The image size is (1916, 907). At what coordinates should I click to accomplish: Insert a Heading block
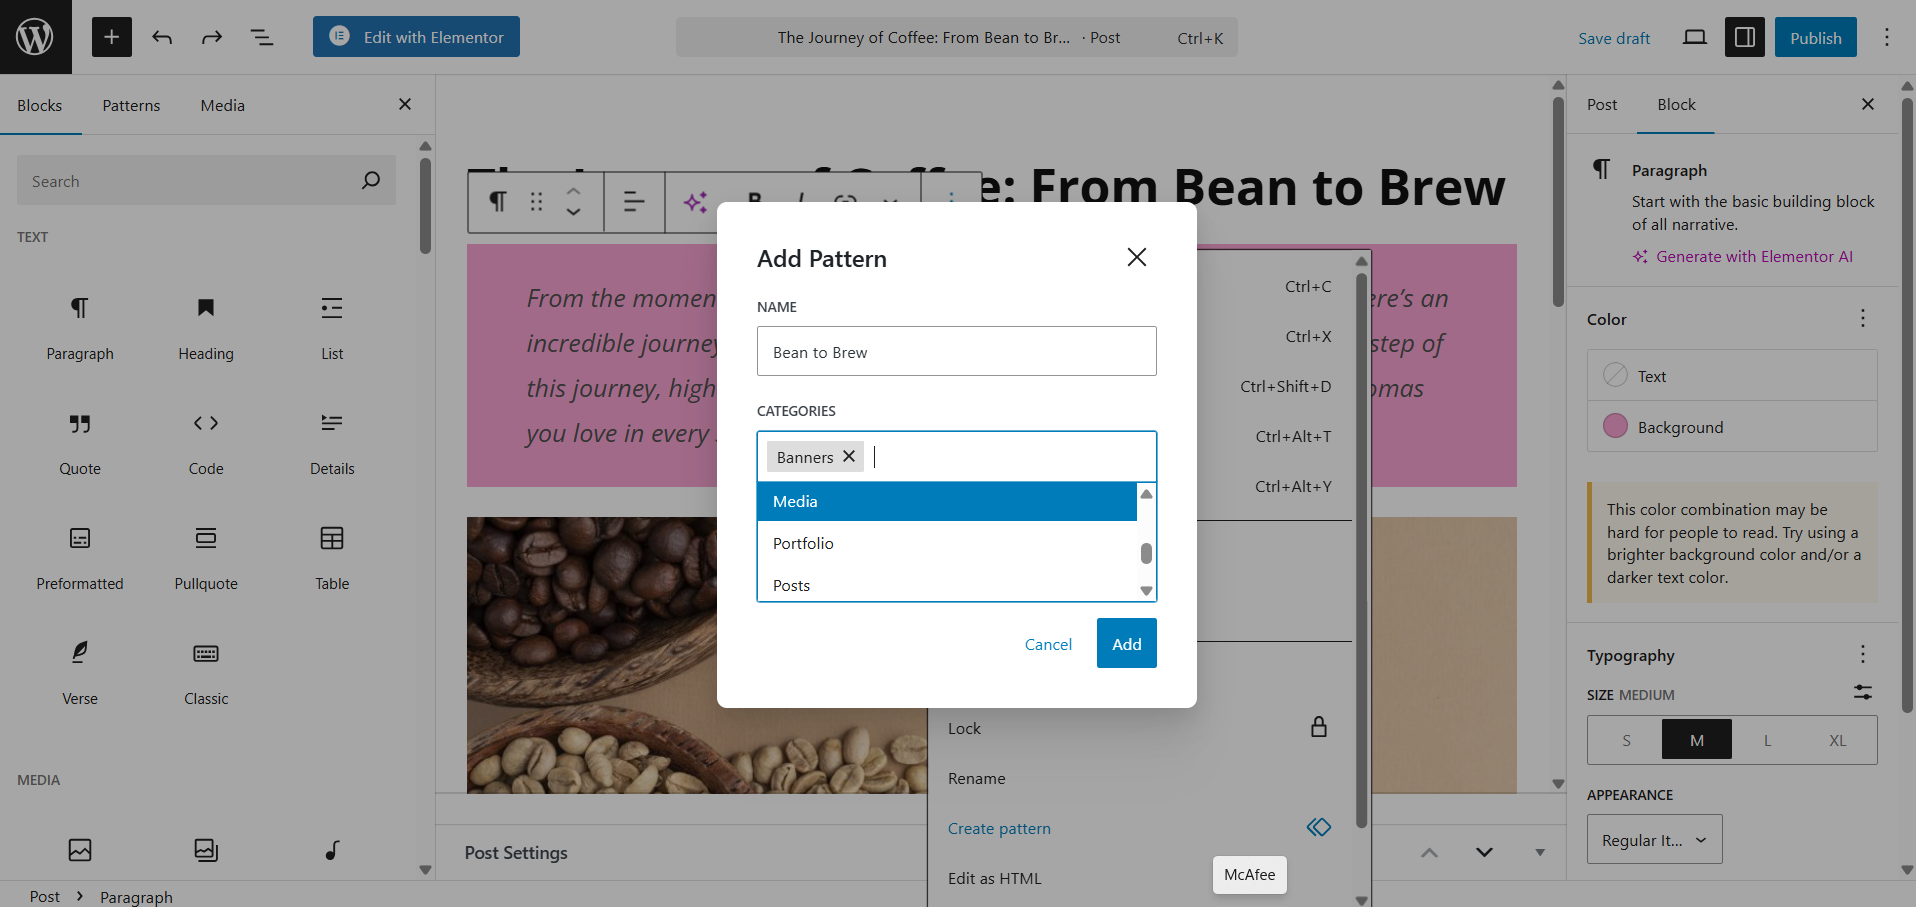coord(206,328)
